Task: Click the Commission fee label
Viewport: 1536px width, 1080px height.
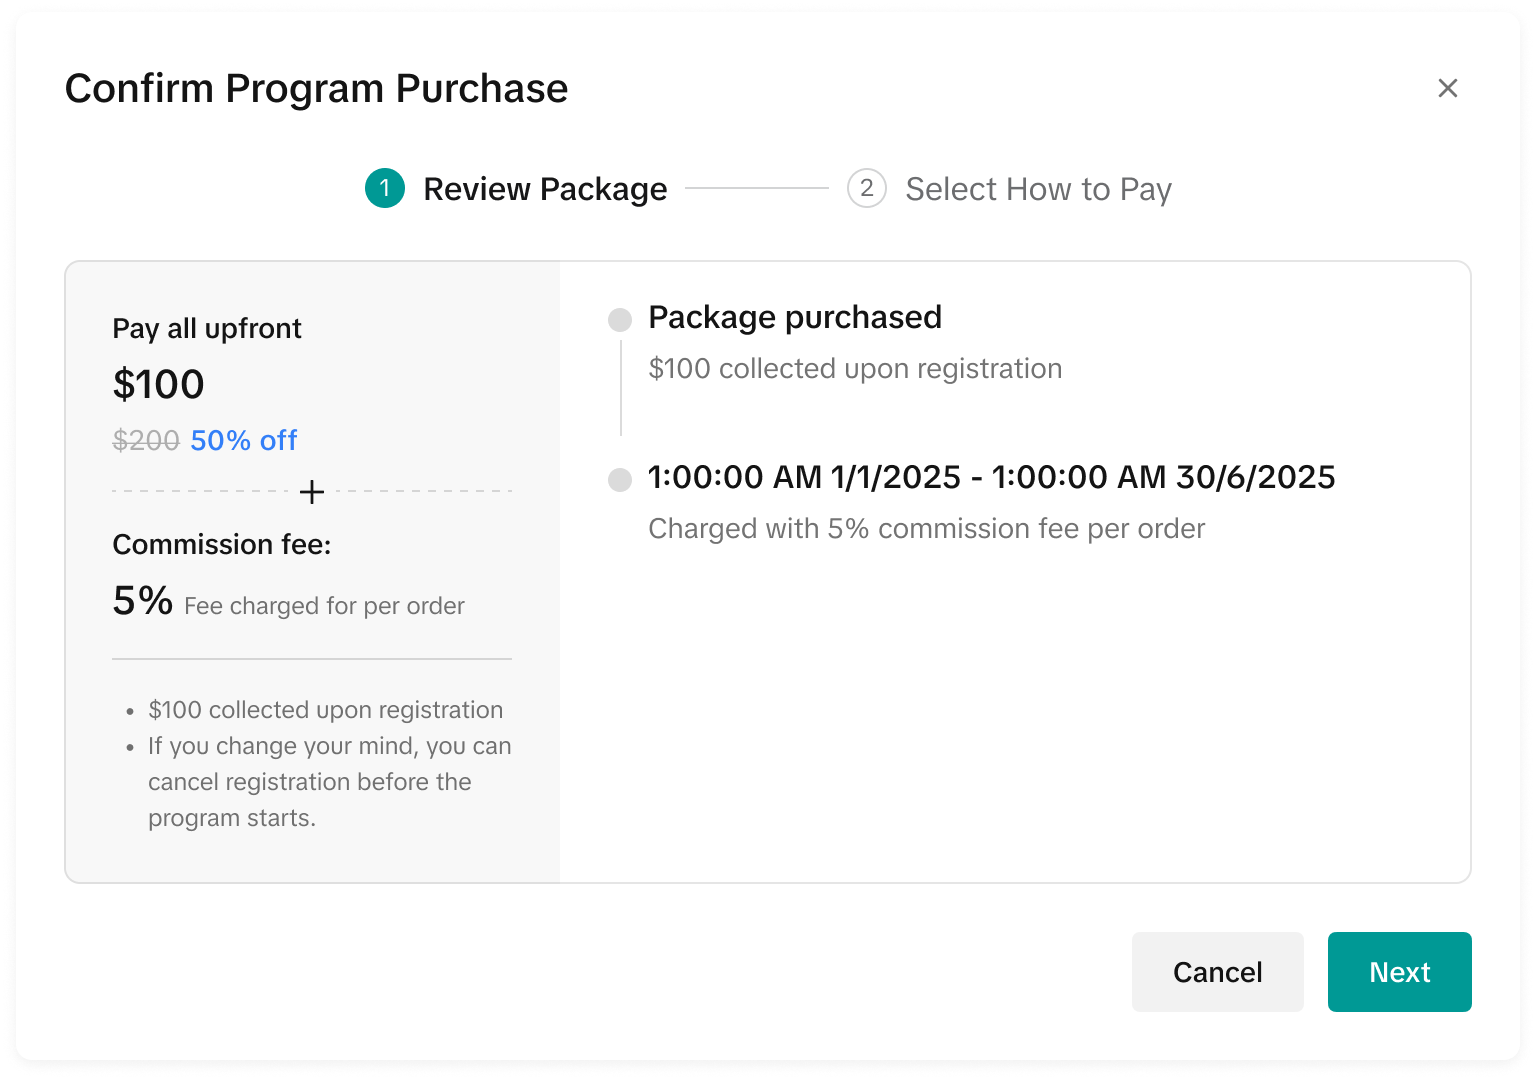Action: click(x=221, y=544)
